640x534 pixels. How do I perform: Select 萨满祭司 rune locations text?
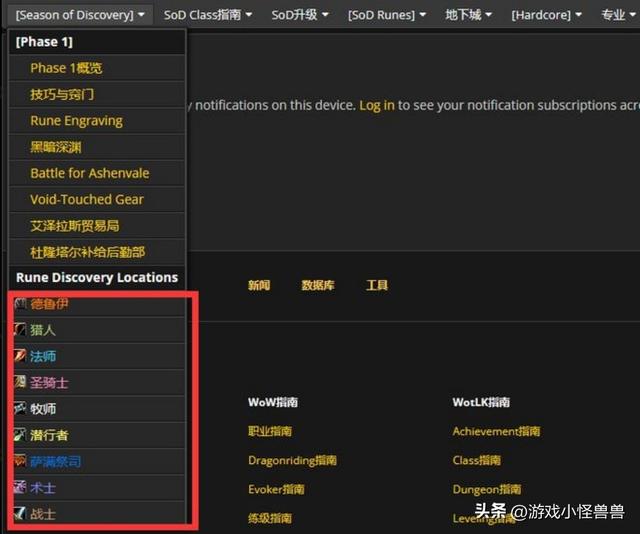pyautogui.click(x=56, y=461)
